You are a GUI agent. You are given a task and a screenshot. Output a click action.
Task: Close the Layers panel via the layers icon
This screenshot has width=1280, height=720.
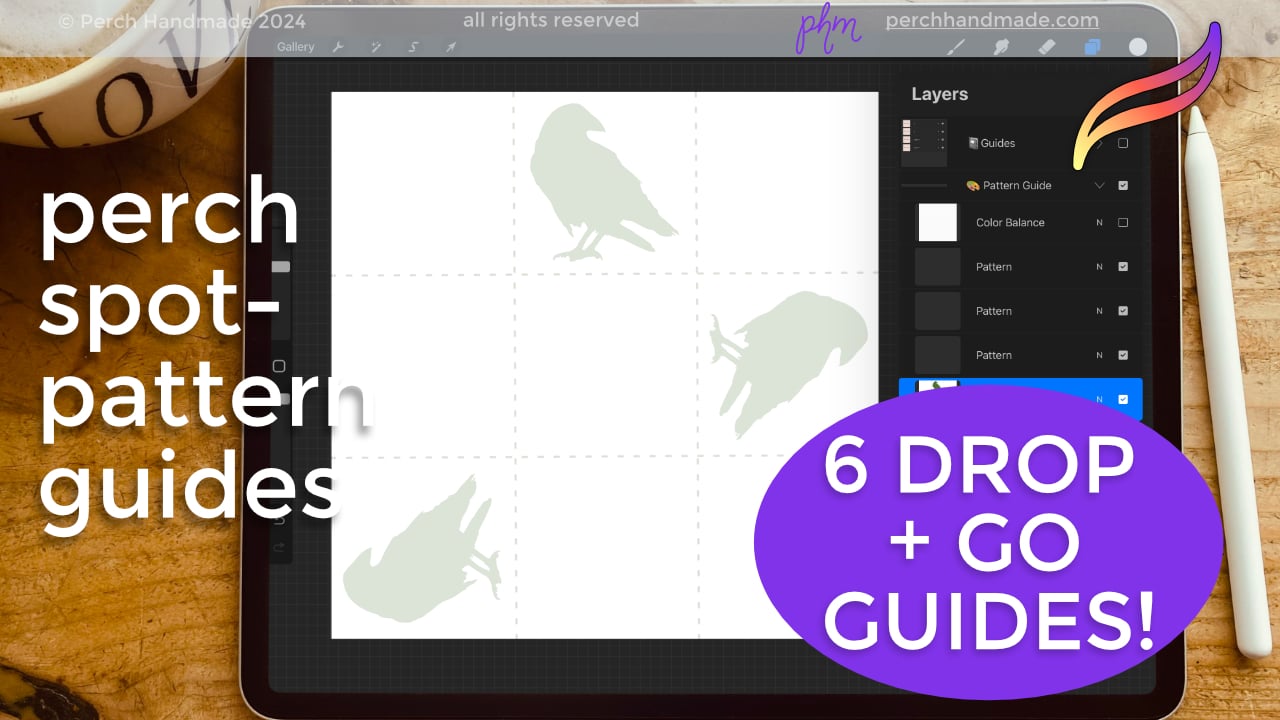(x=1092, y=47)
